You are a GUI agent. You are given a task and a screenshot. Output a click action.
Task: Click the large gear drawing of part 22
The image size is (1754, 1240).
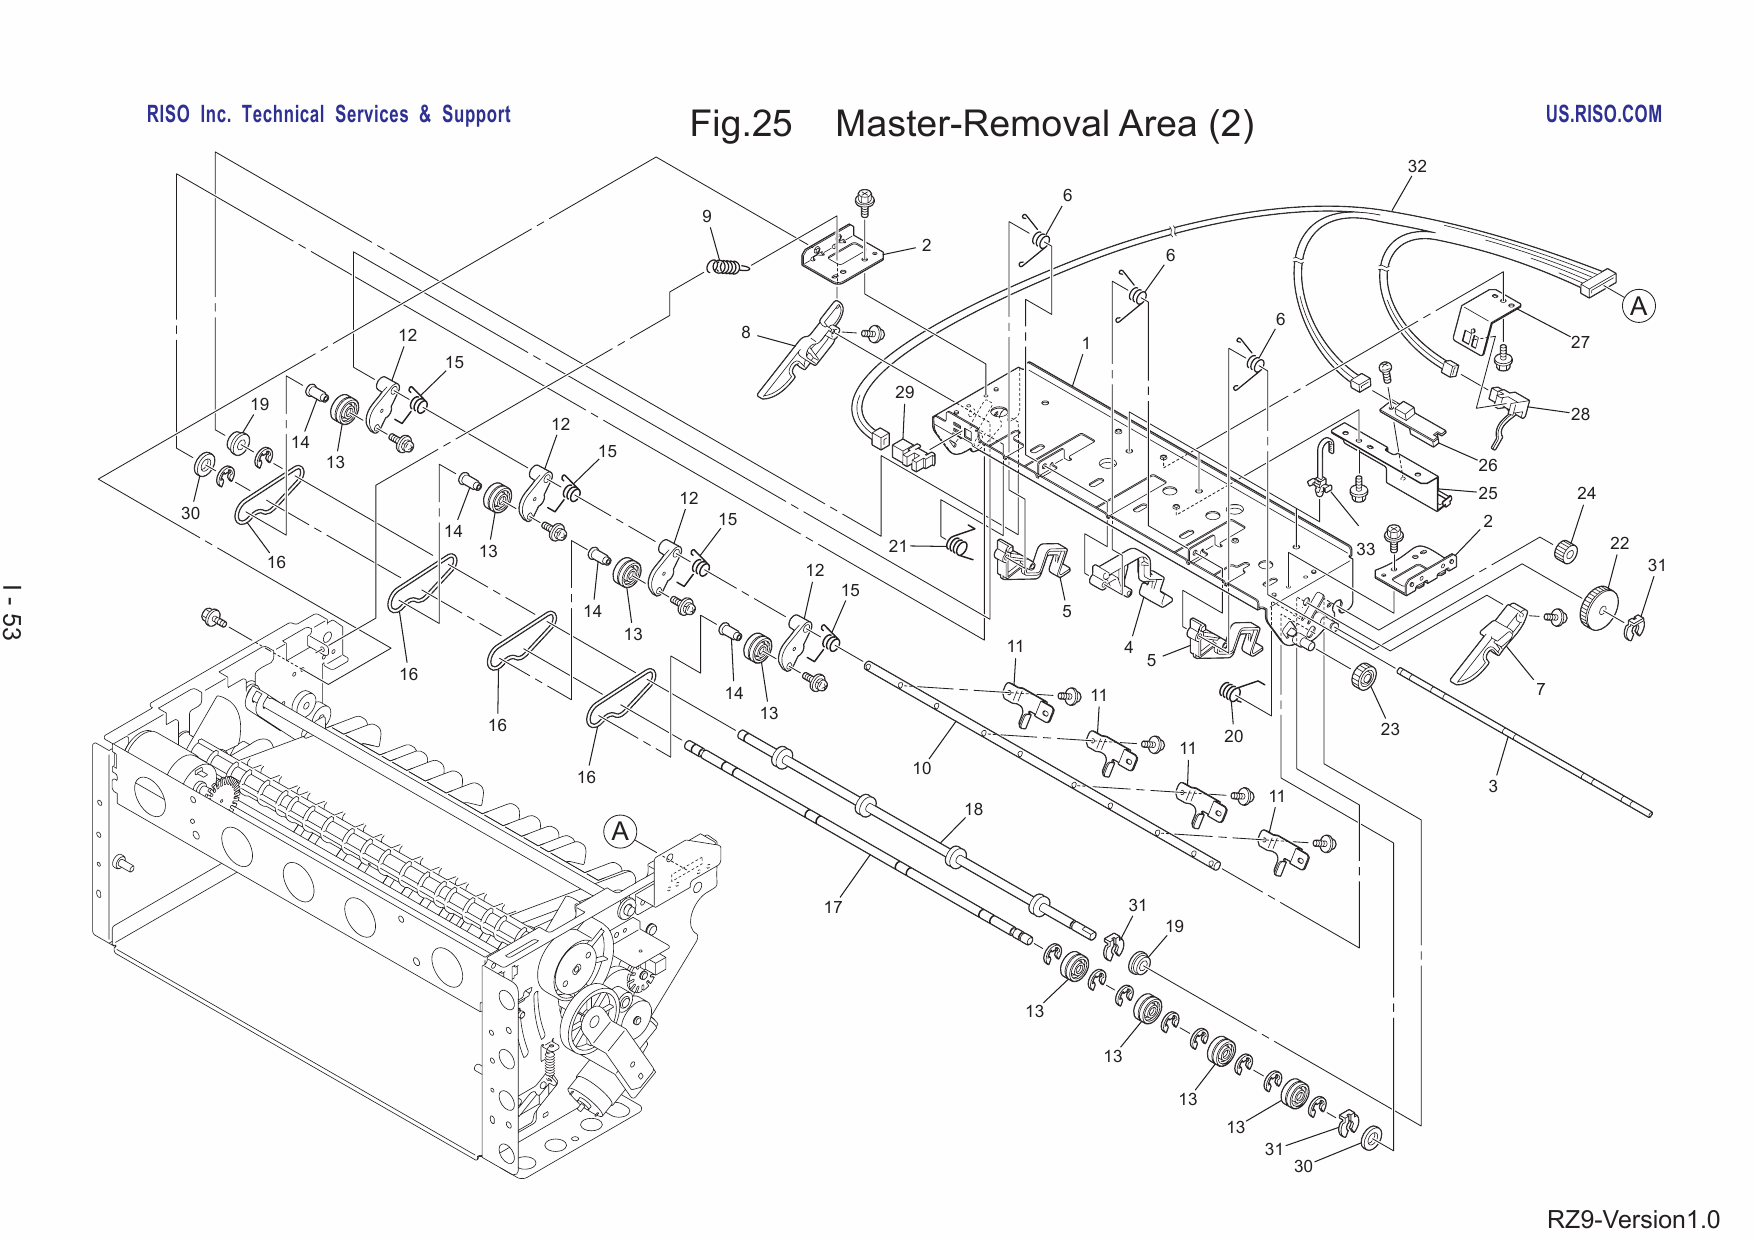point(1599,607)
